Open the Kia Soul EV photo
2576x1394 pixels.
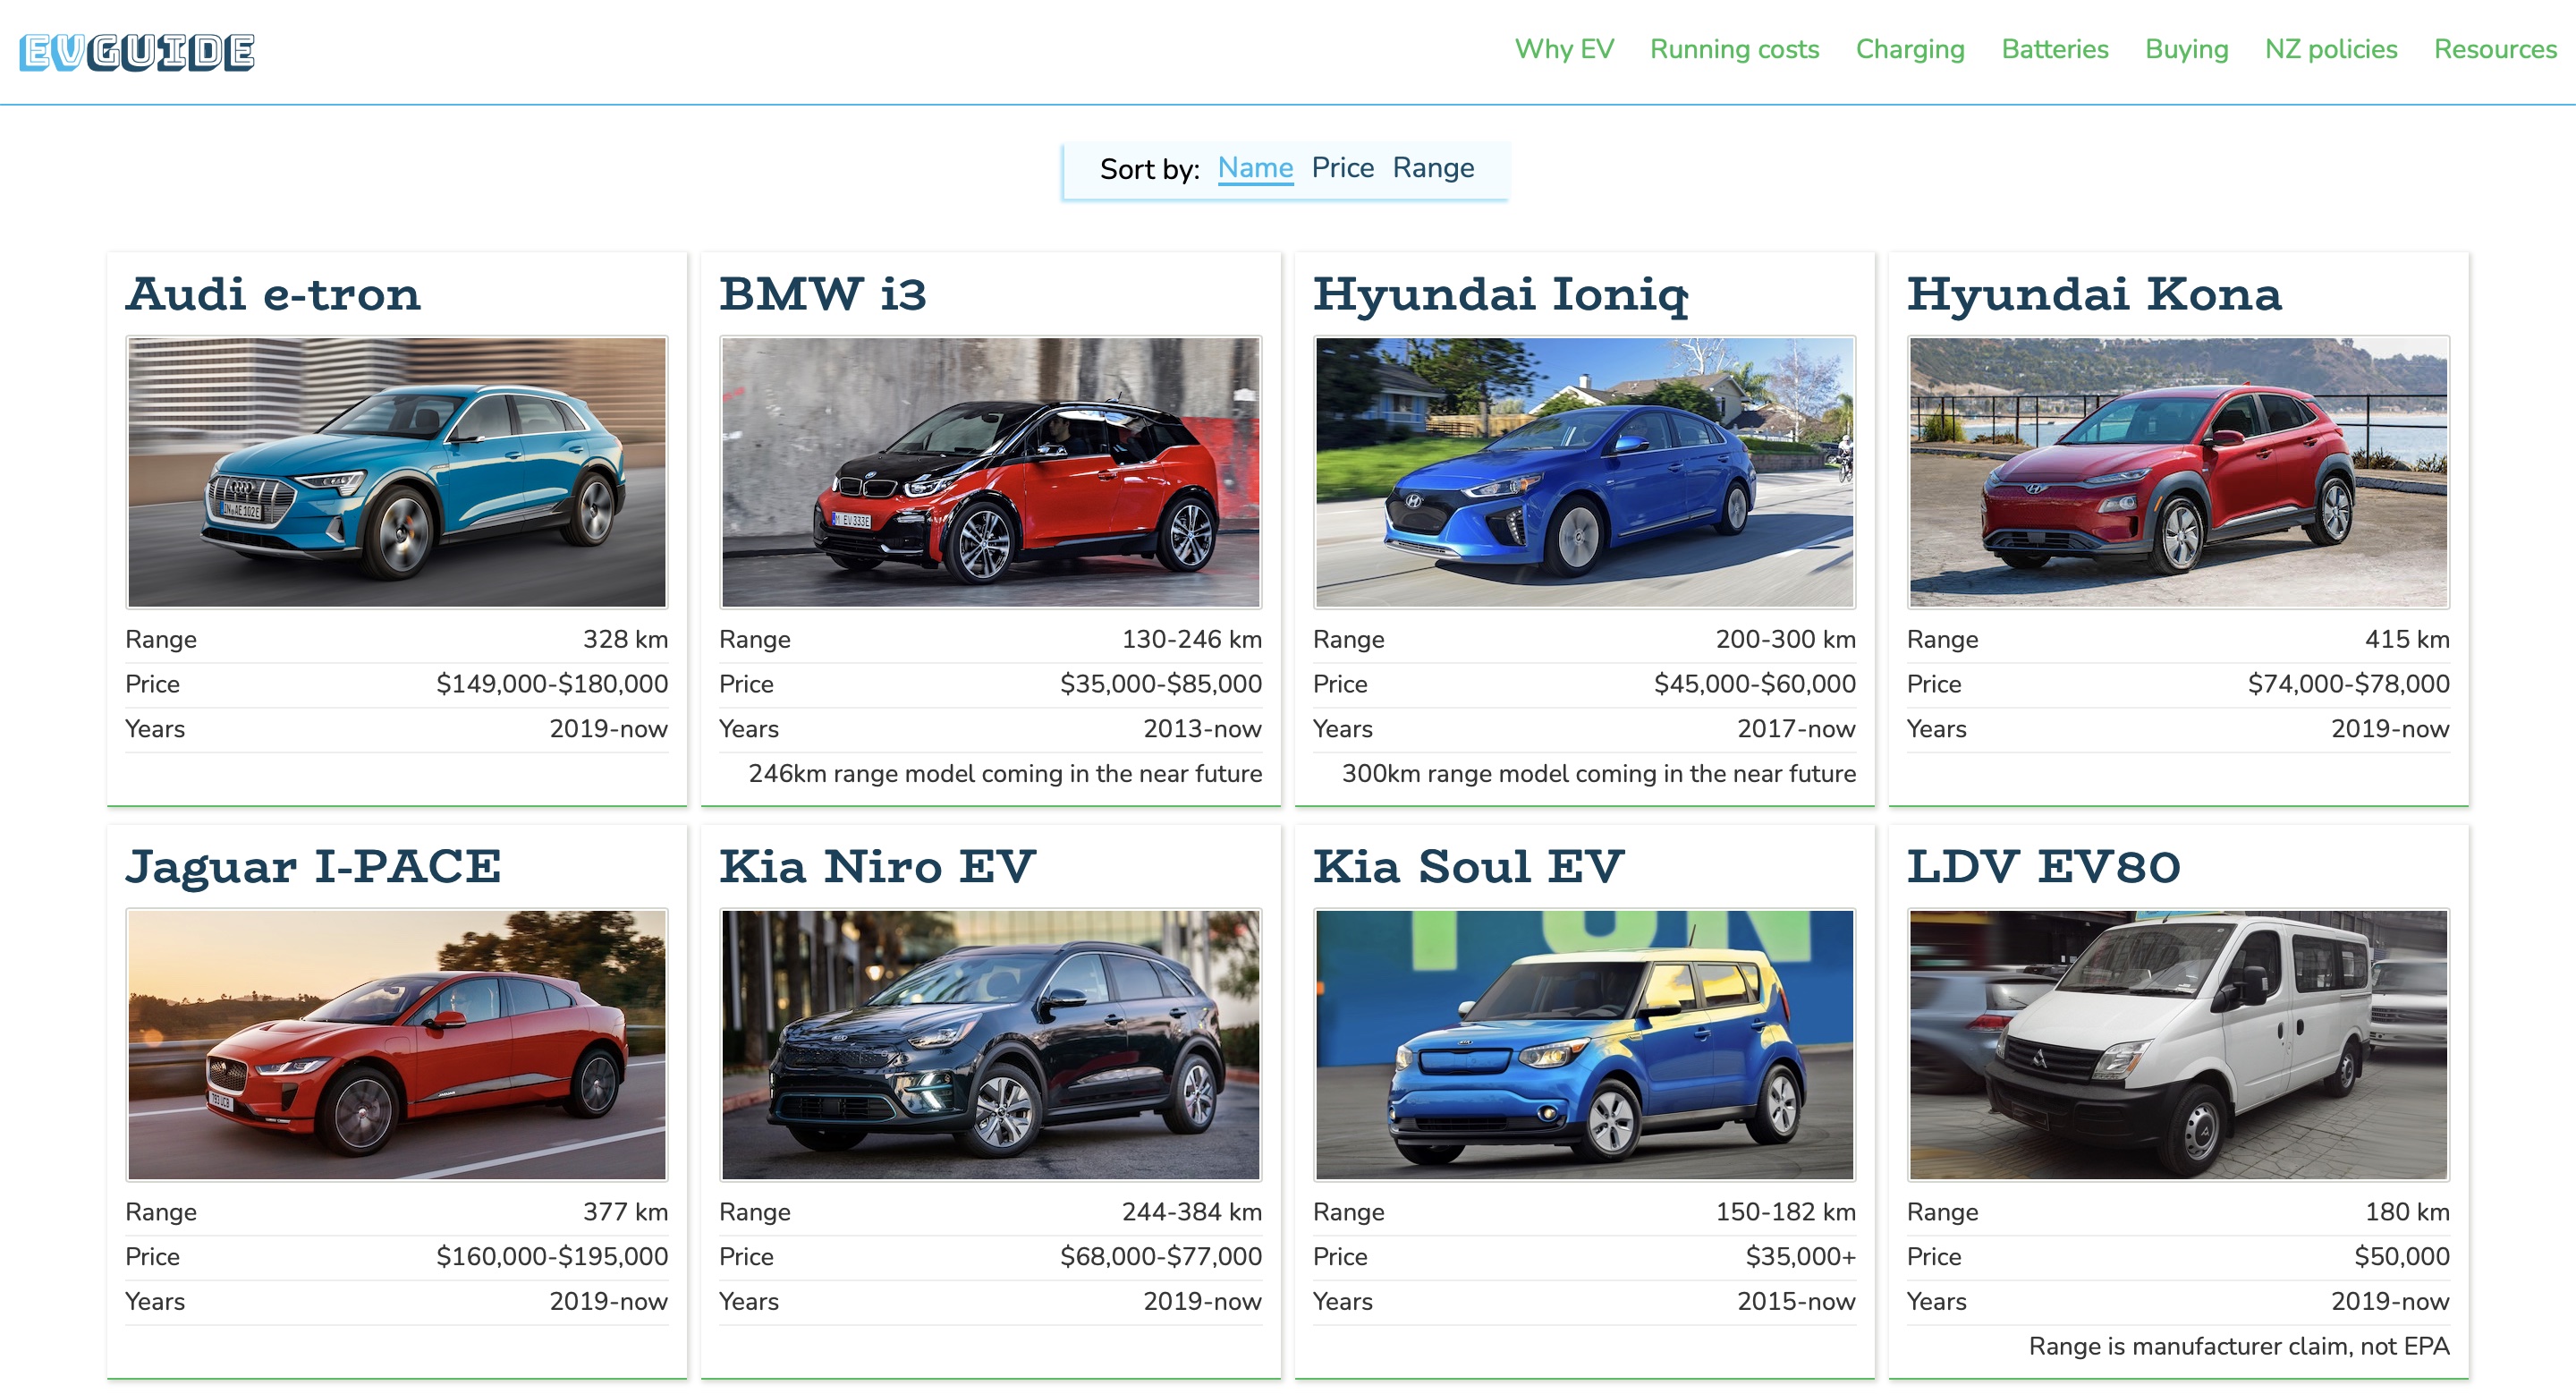(1584, 1045)
